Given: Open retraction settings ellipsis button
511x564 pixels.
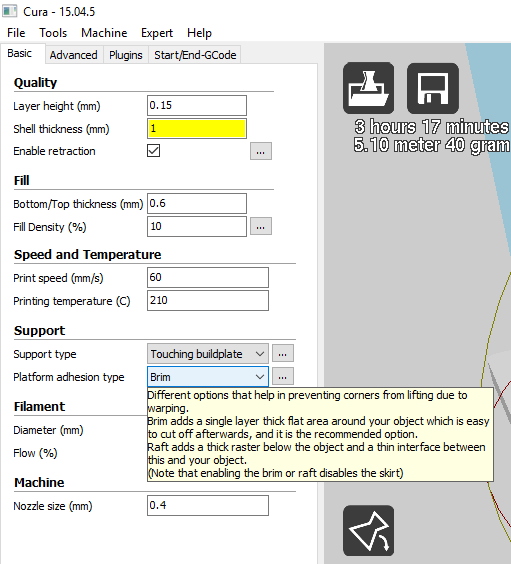Looking at the screenshot, I should [261, 151].
